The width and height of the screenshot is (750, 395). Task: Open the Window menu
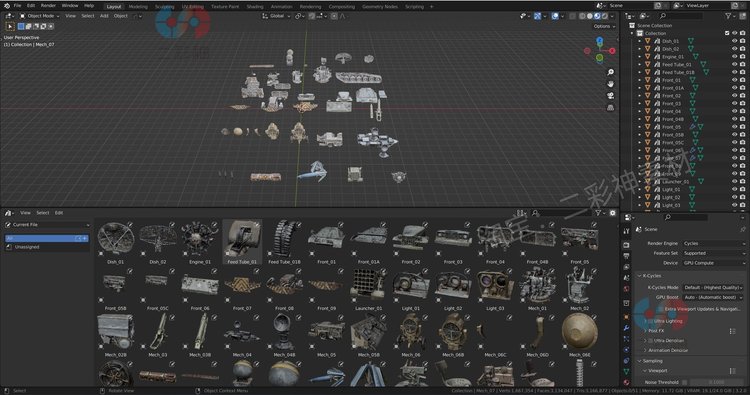tap(70, 6)
